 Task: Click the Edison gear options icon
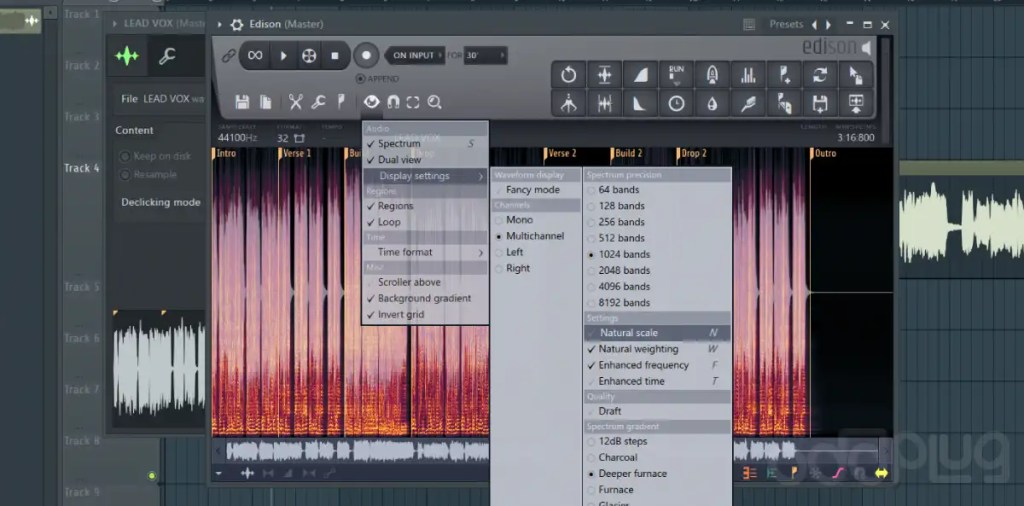(x=237, y=24)
